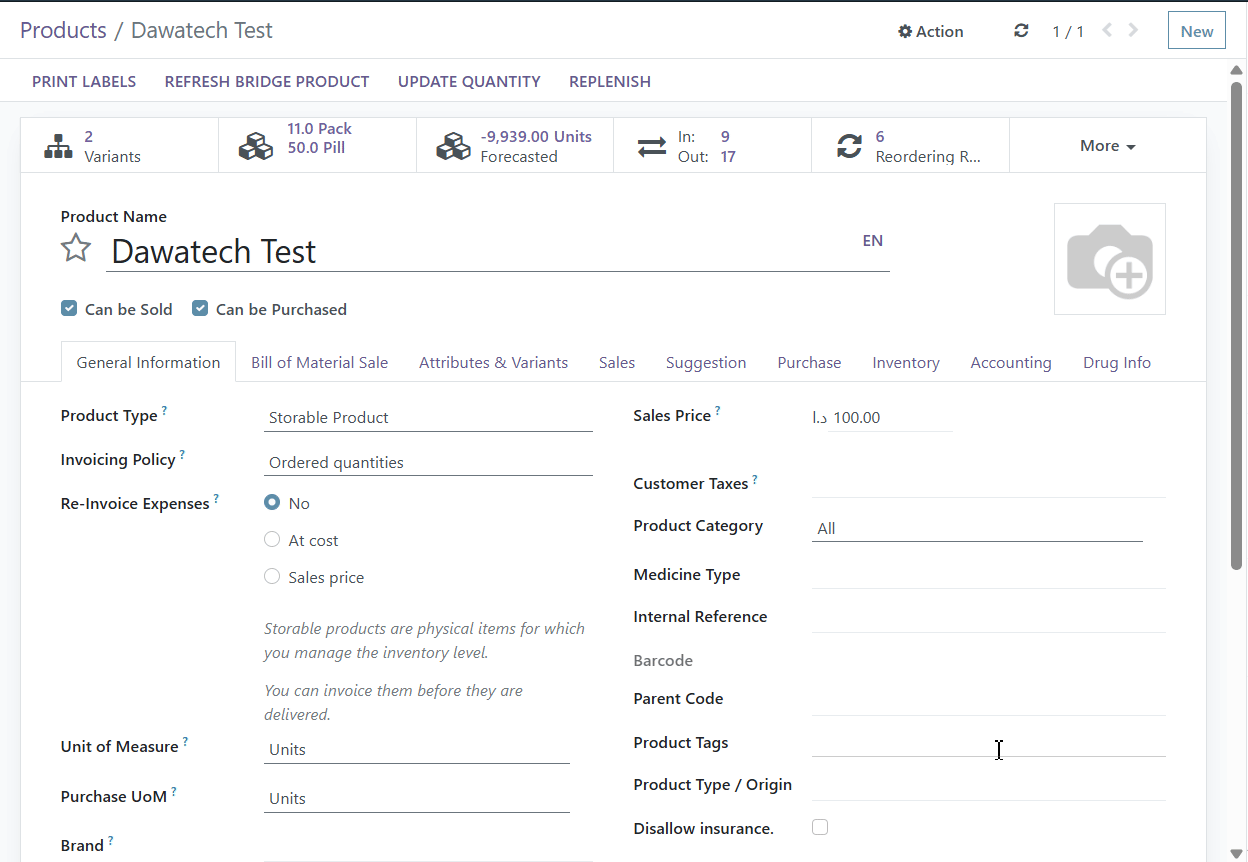Open the Unit of Measure dropdown
Image resolution: width=1248 pixels, height=862 pixels.
pos(417,750)
